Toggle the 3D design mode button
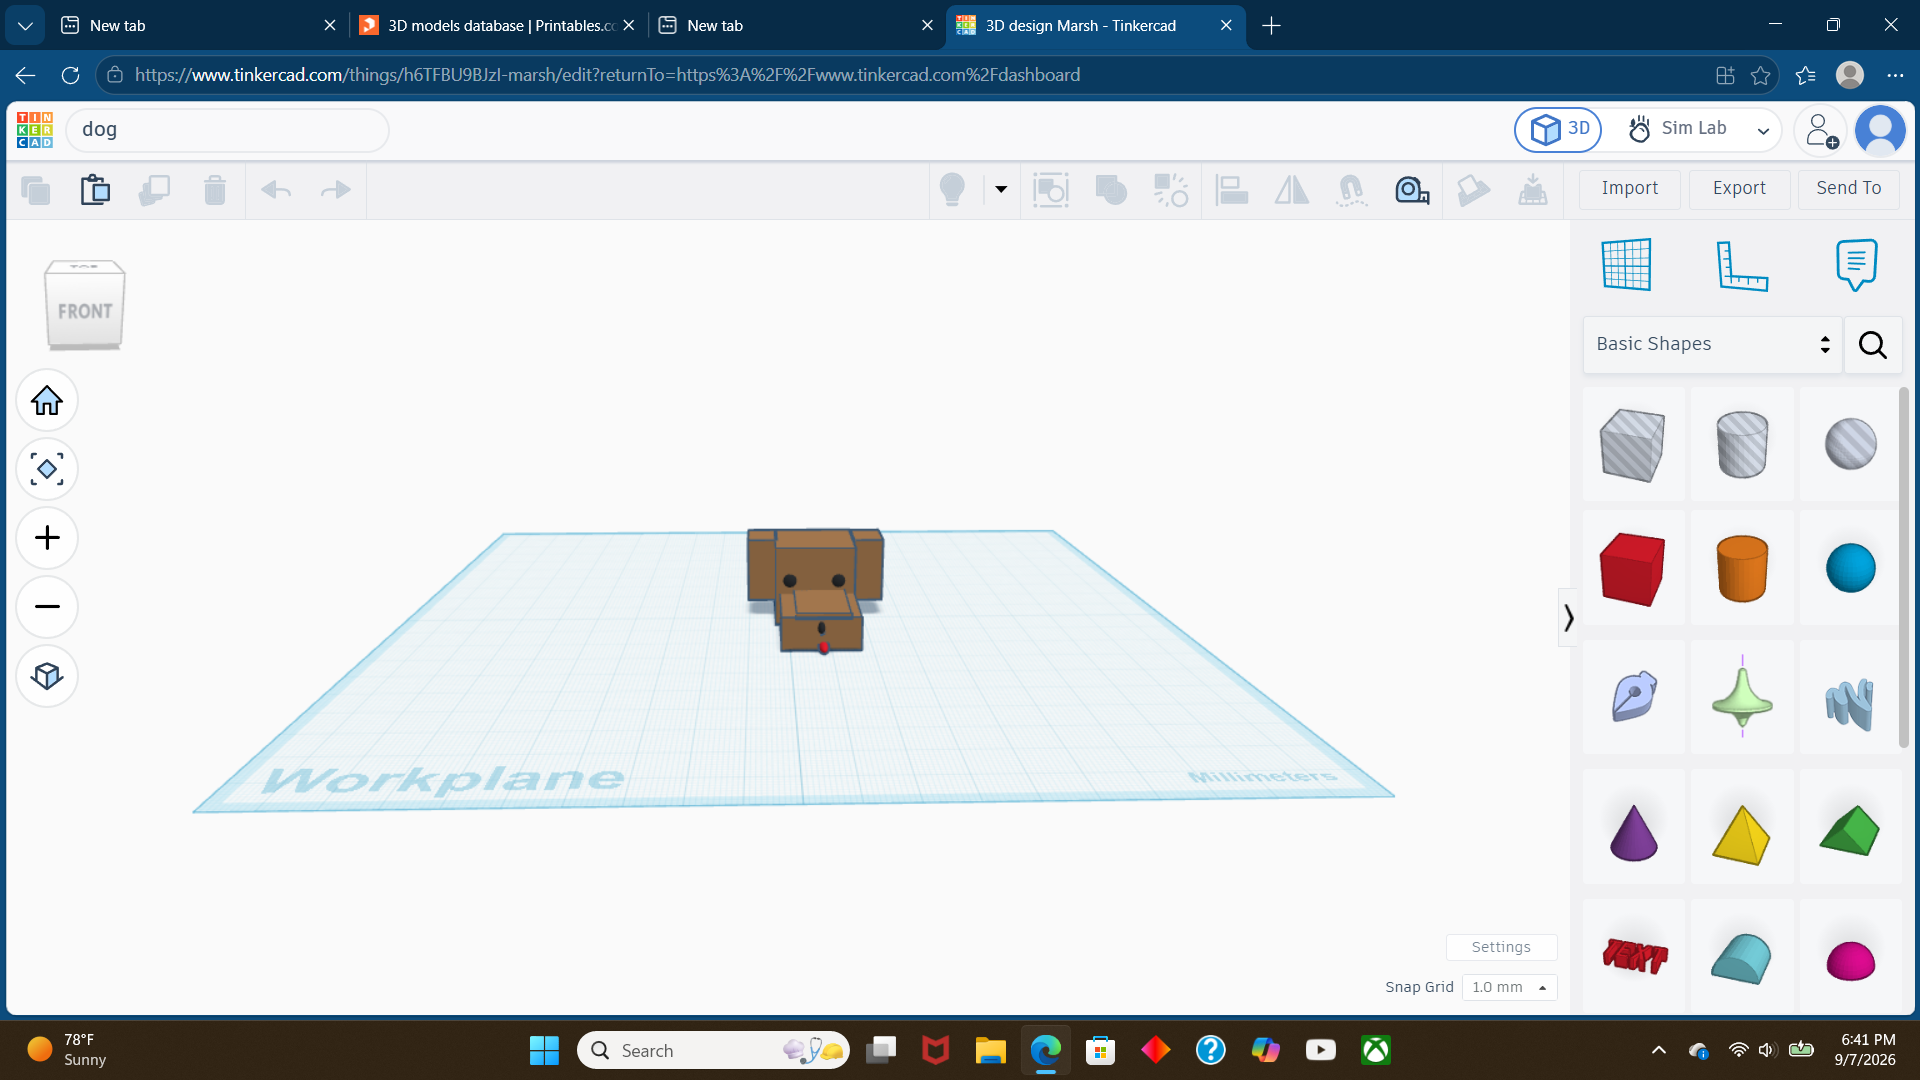This screenshot has width=1920, height=1080. tap(1559, 129)
